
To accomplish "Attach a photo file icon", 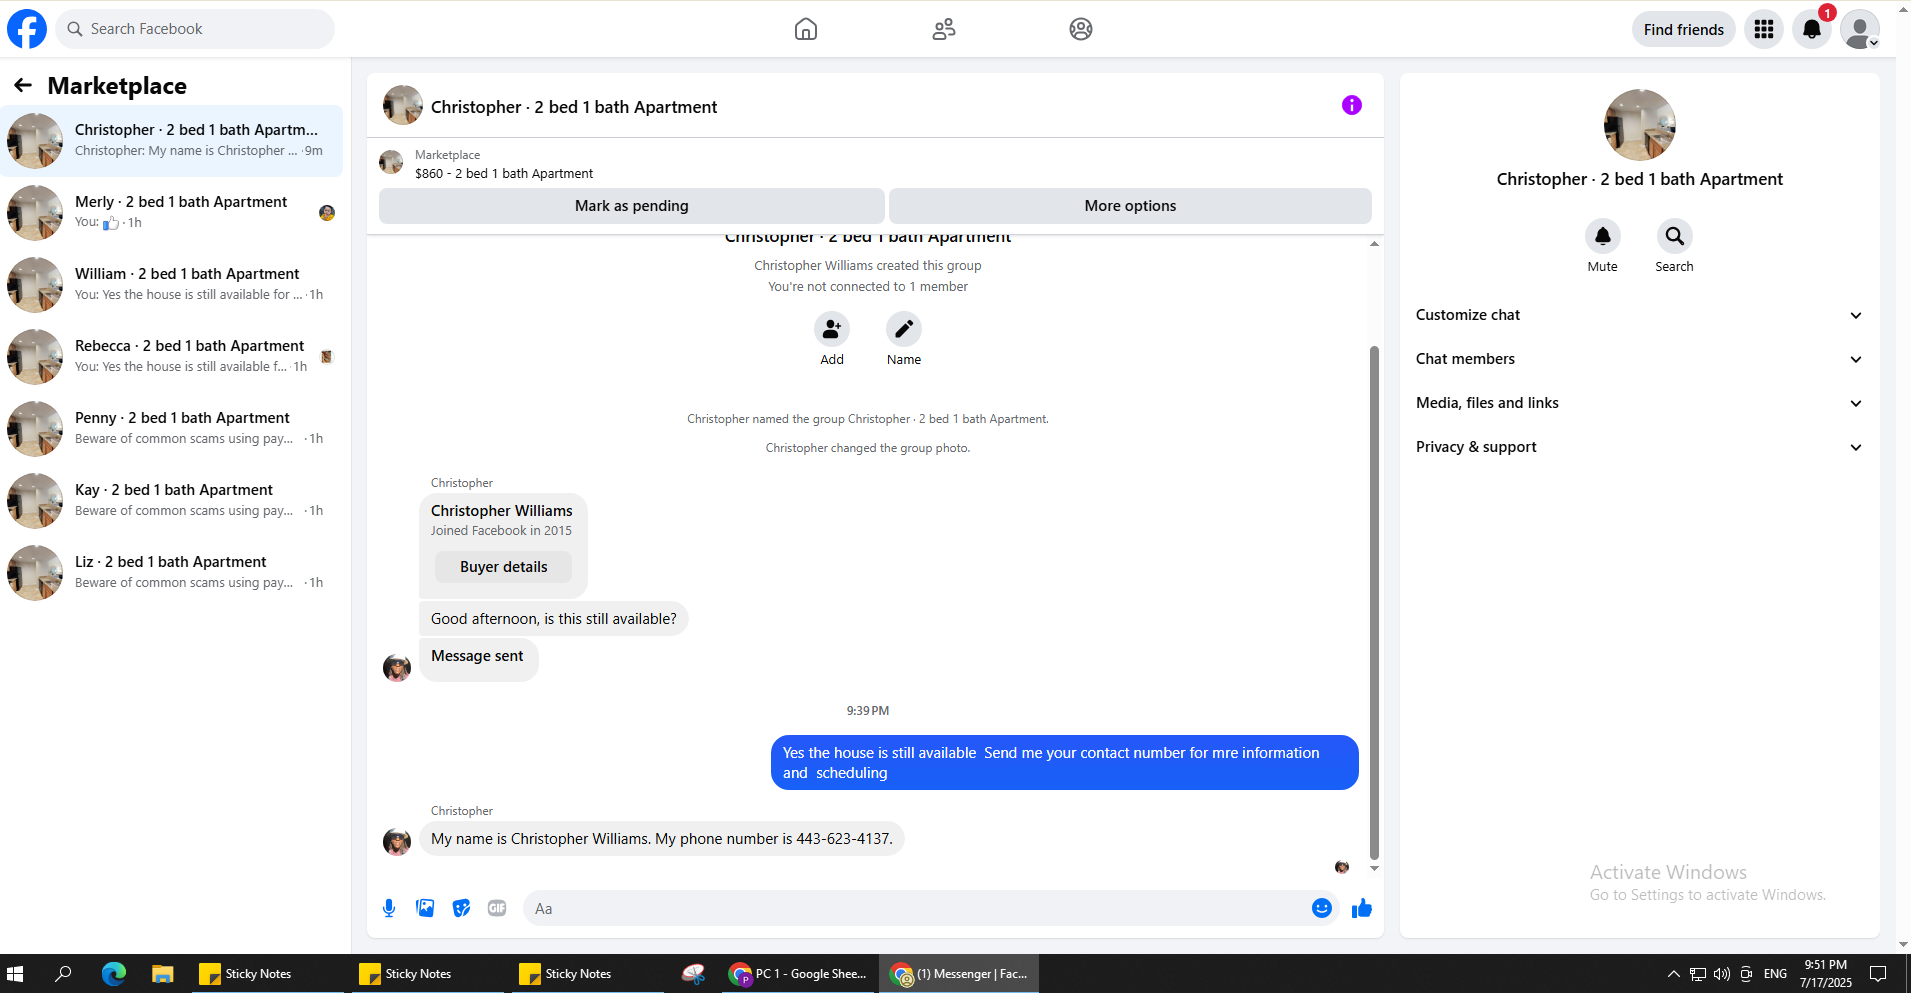I will click(425, 908).
